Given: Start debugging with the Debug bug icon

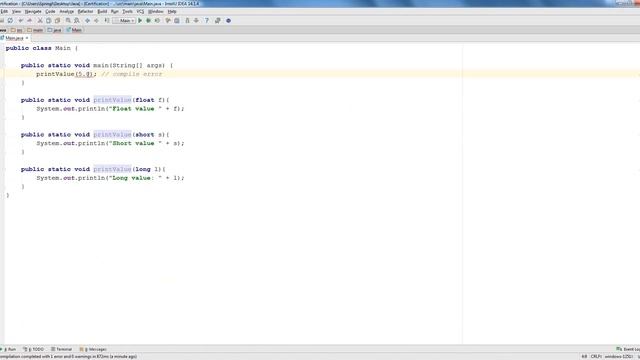Looking at the screenshot, I should click(149, 20).
